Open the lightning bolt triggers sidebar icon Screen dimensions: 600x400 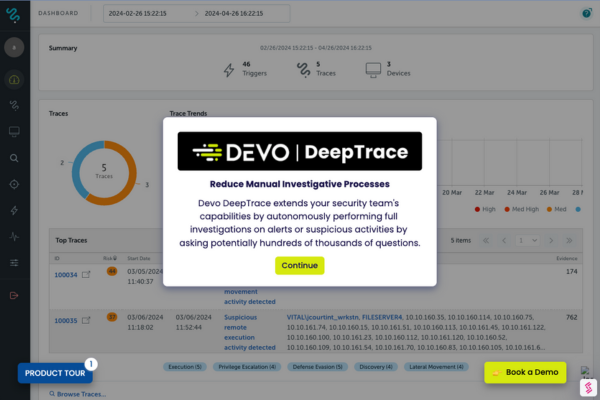(x=15, y=210)
